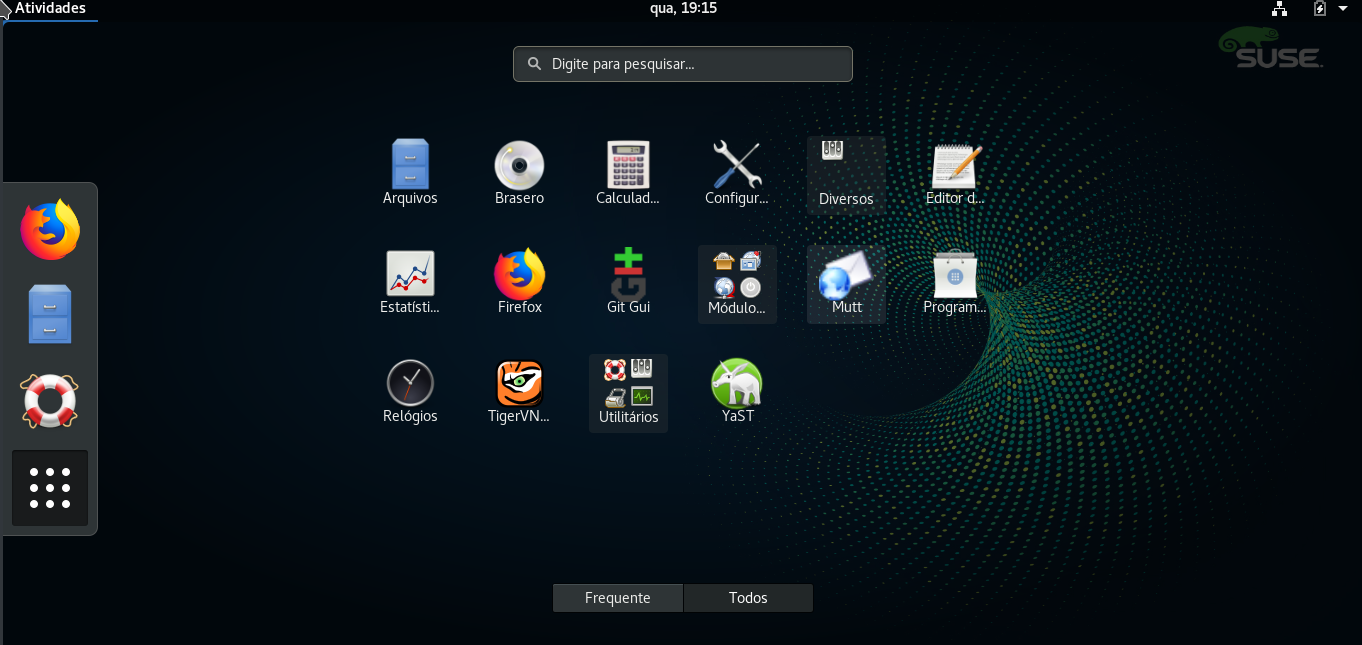Viewport: 1362px width, 645px height.
Task: Click the lifesaver help icon in the dock
Action: click(x=49, y=401)
